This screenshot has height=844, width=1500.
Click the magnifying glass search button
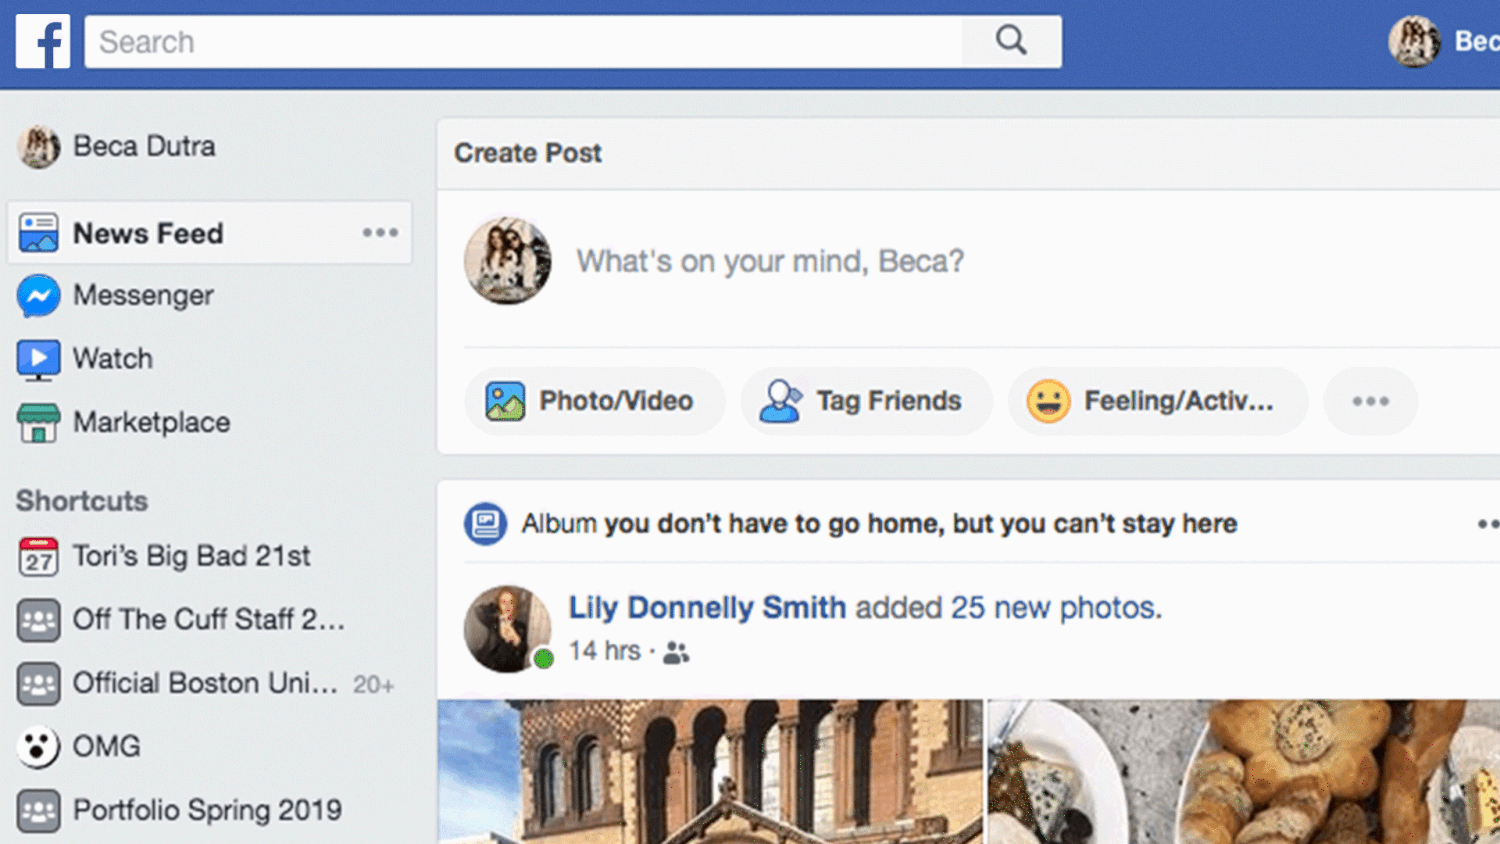point(1011,41)
